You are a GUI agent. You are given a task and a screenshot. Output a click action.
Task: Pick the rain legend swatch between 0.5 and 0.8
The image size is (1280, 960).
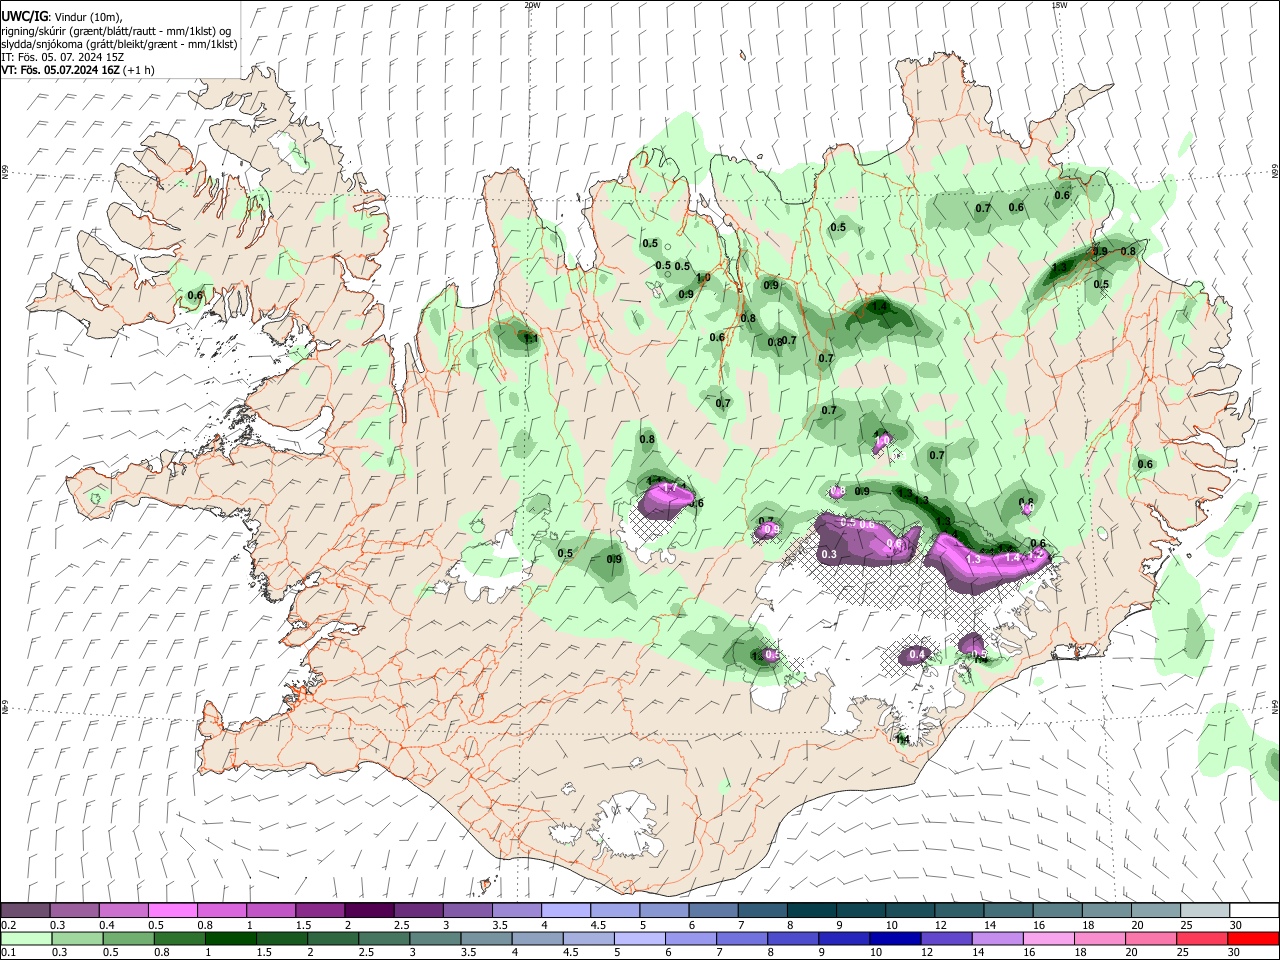pos(128,939)
